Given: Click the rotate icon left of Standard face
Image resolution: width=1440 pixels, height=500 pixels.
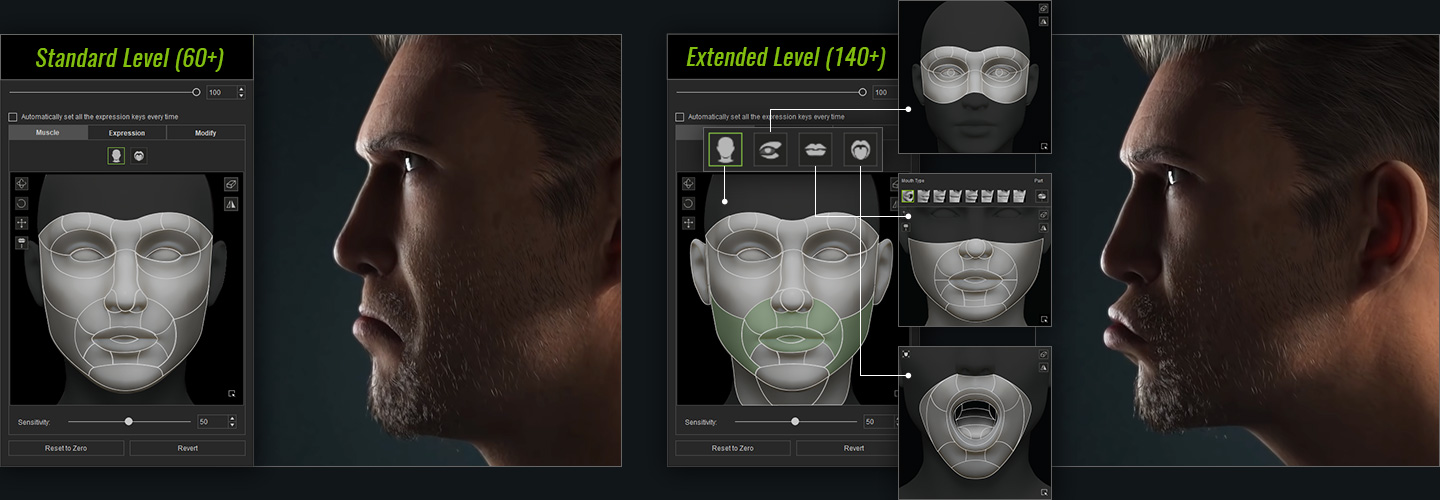Looking at the screenshot, I should [22, 203].
